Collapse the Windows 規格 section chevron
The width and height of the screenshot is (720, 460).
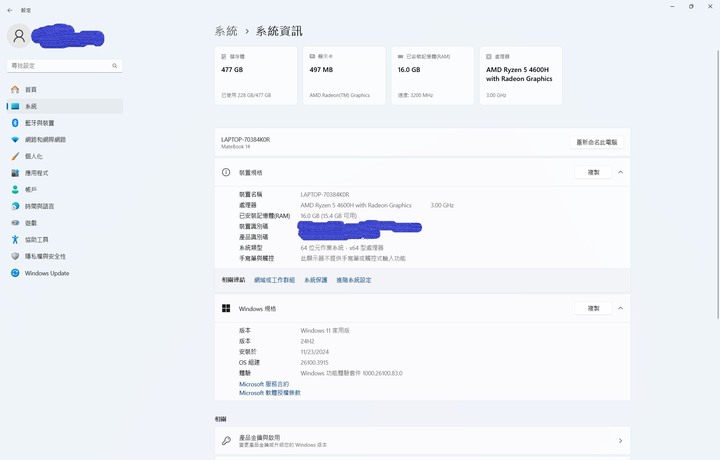(x=620, y=308)
